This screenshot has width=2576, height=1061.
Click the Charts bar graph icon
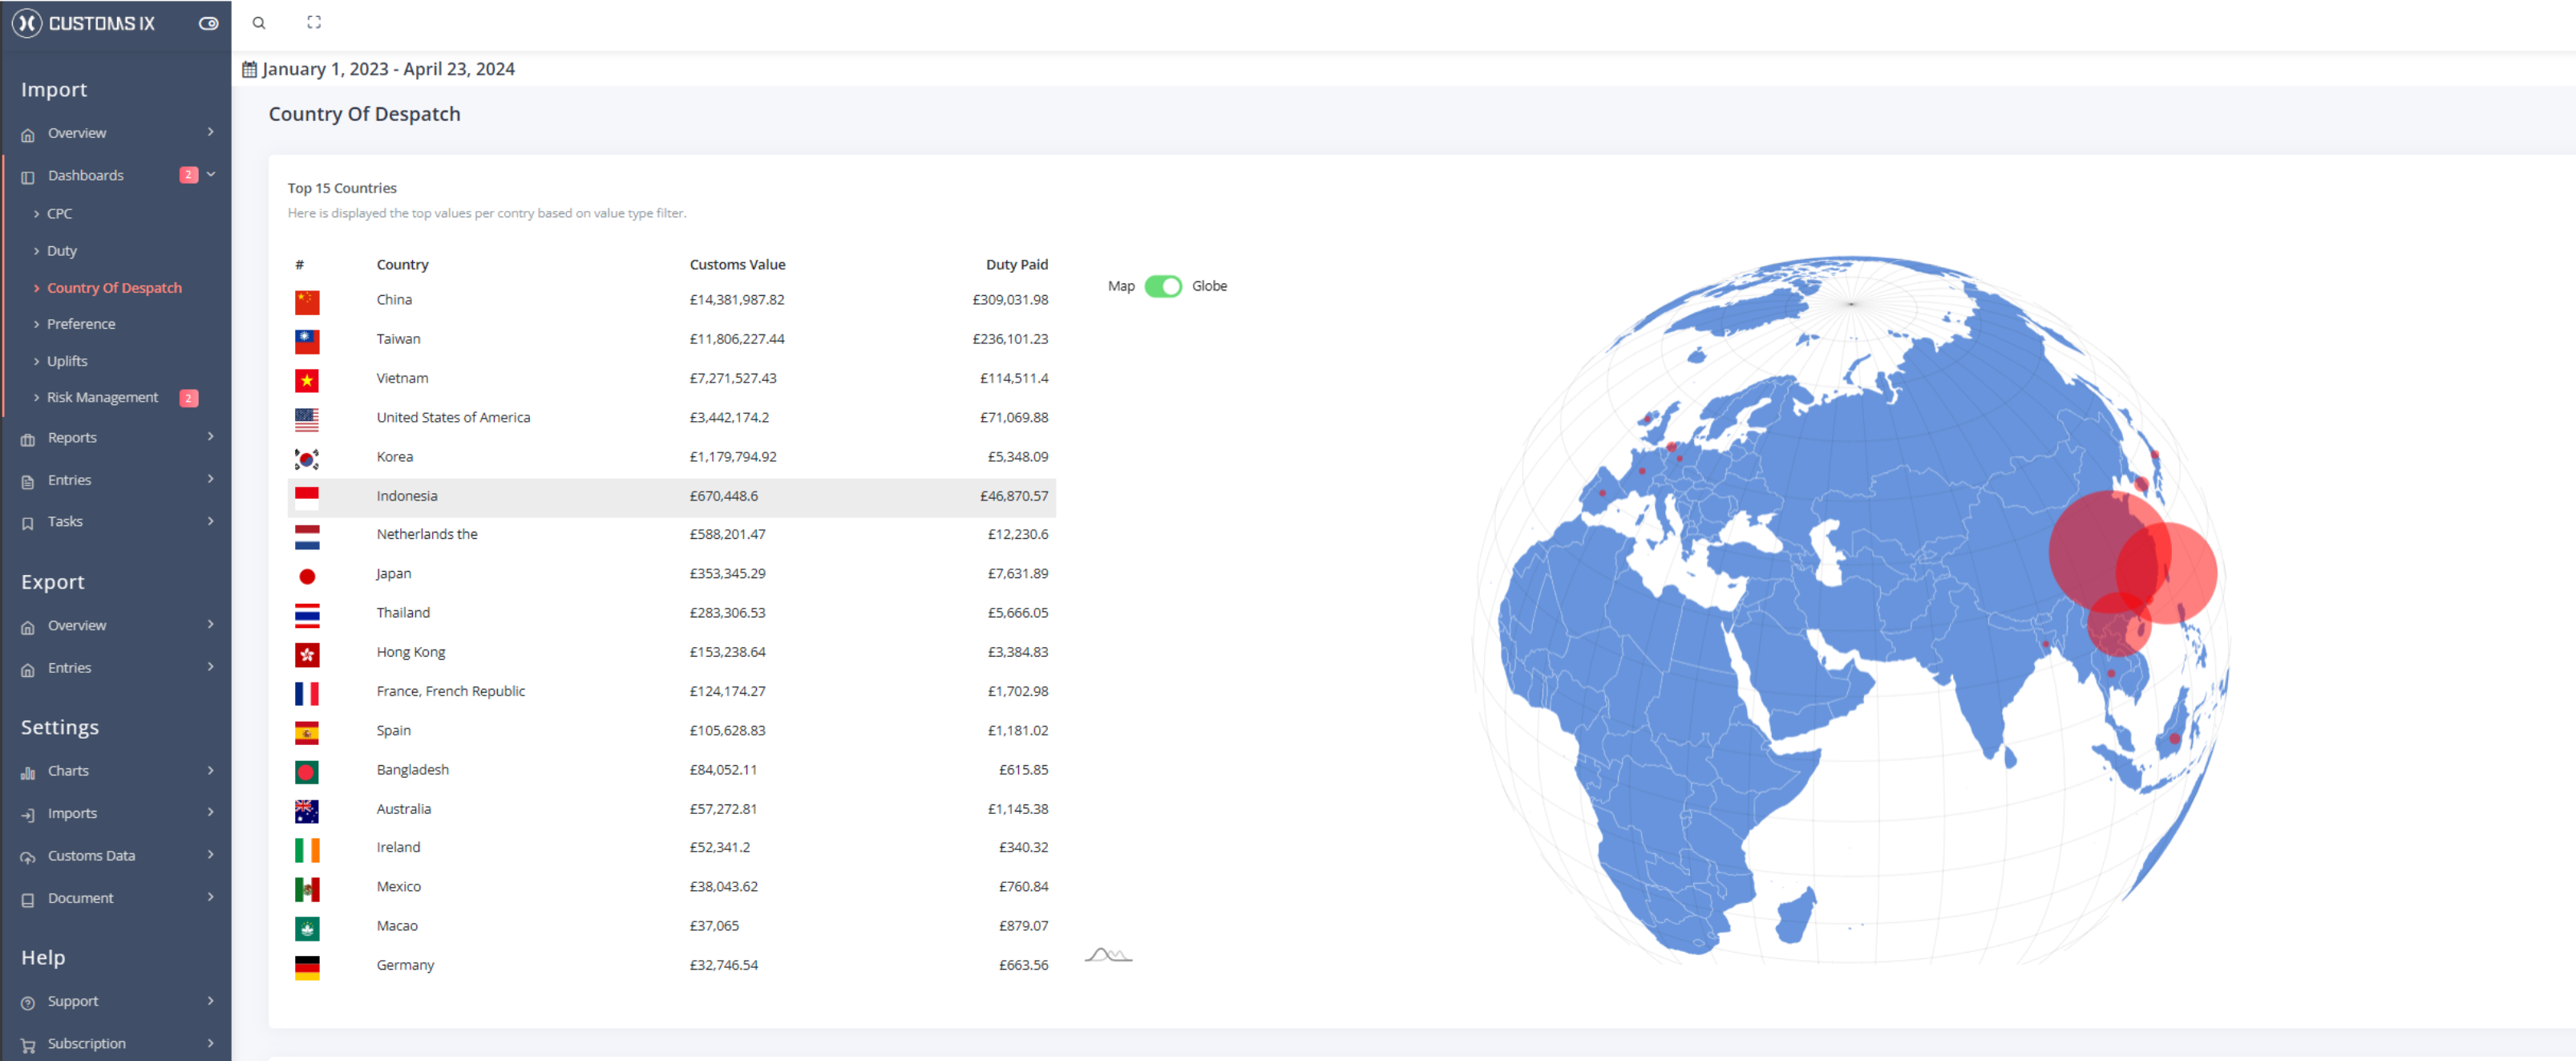[x=28, y=772]
